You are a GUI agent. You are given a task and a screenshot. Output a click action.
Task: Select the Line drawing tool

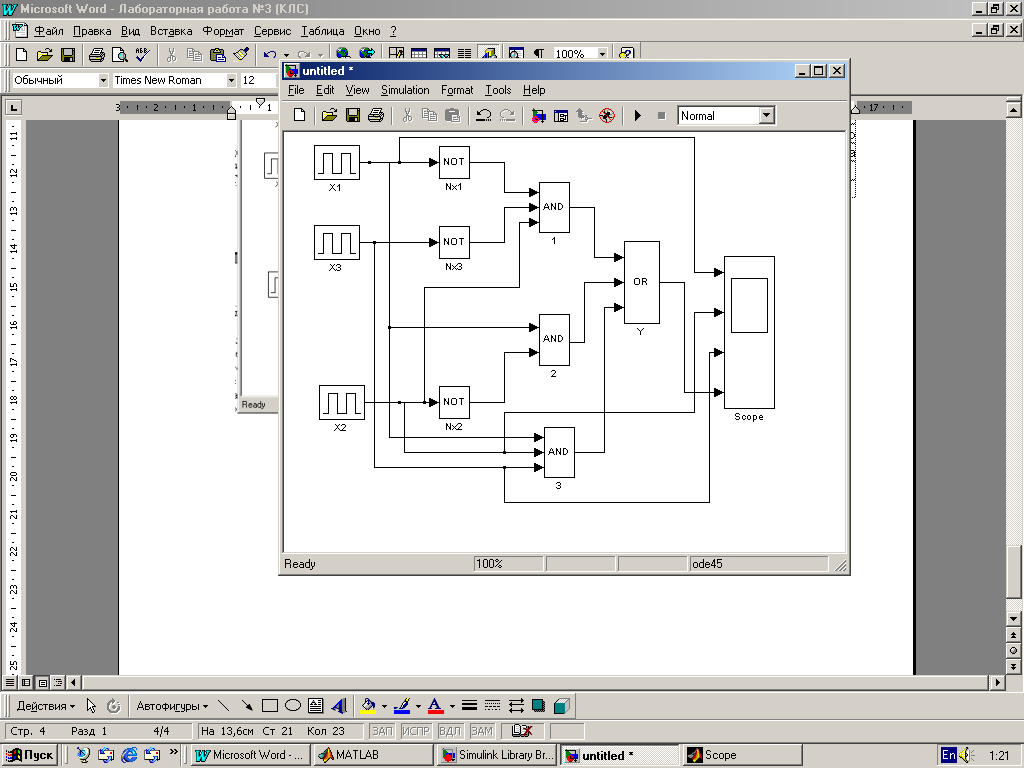pos(223,706)
